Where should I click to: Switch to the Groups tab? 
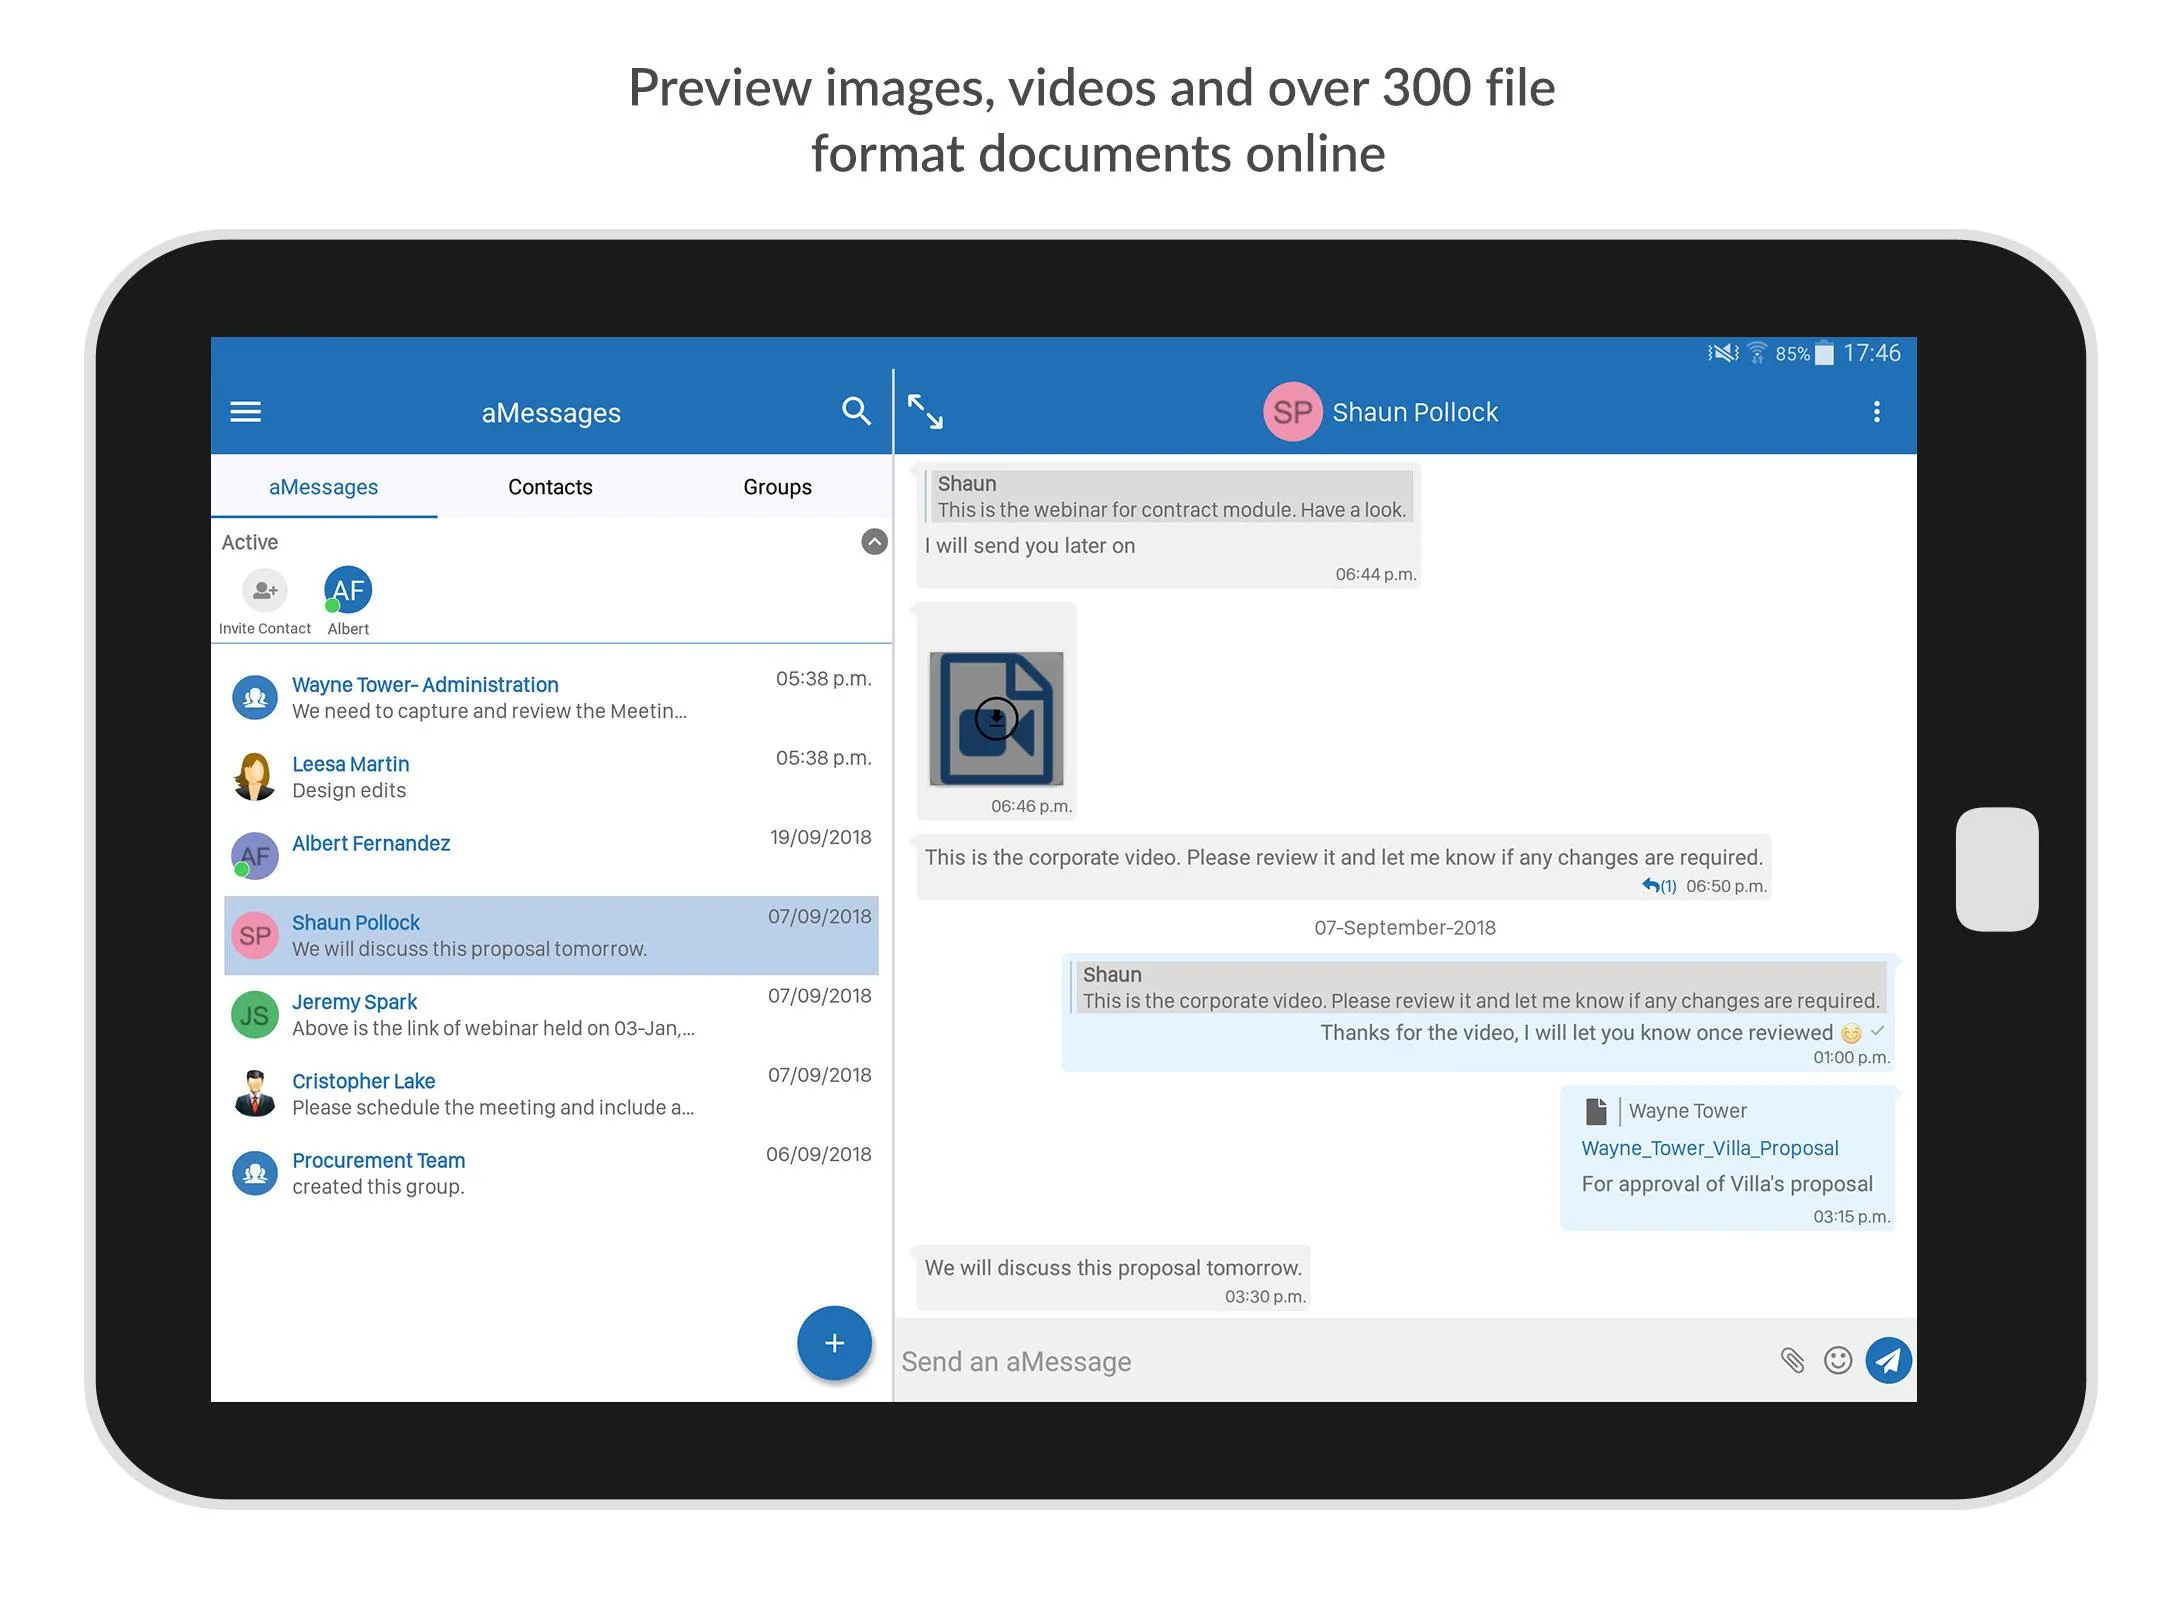pos(778,488)
